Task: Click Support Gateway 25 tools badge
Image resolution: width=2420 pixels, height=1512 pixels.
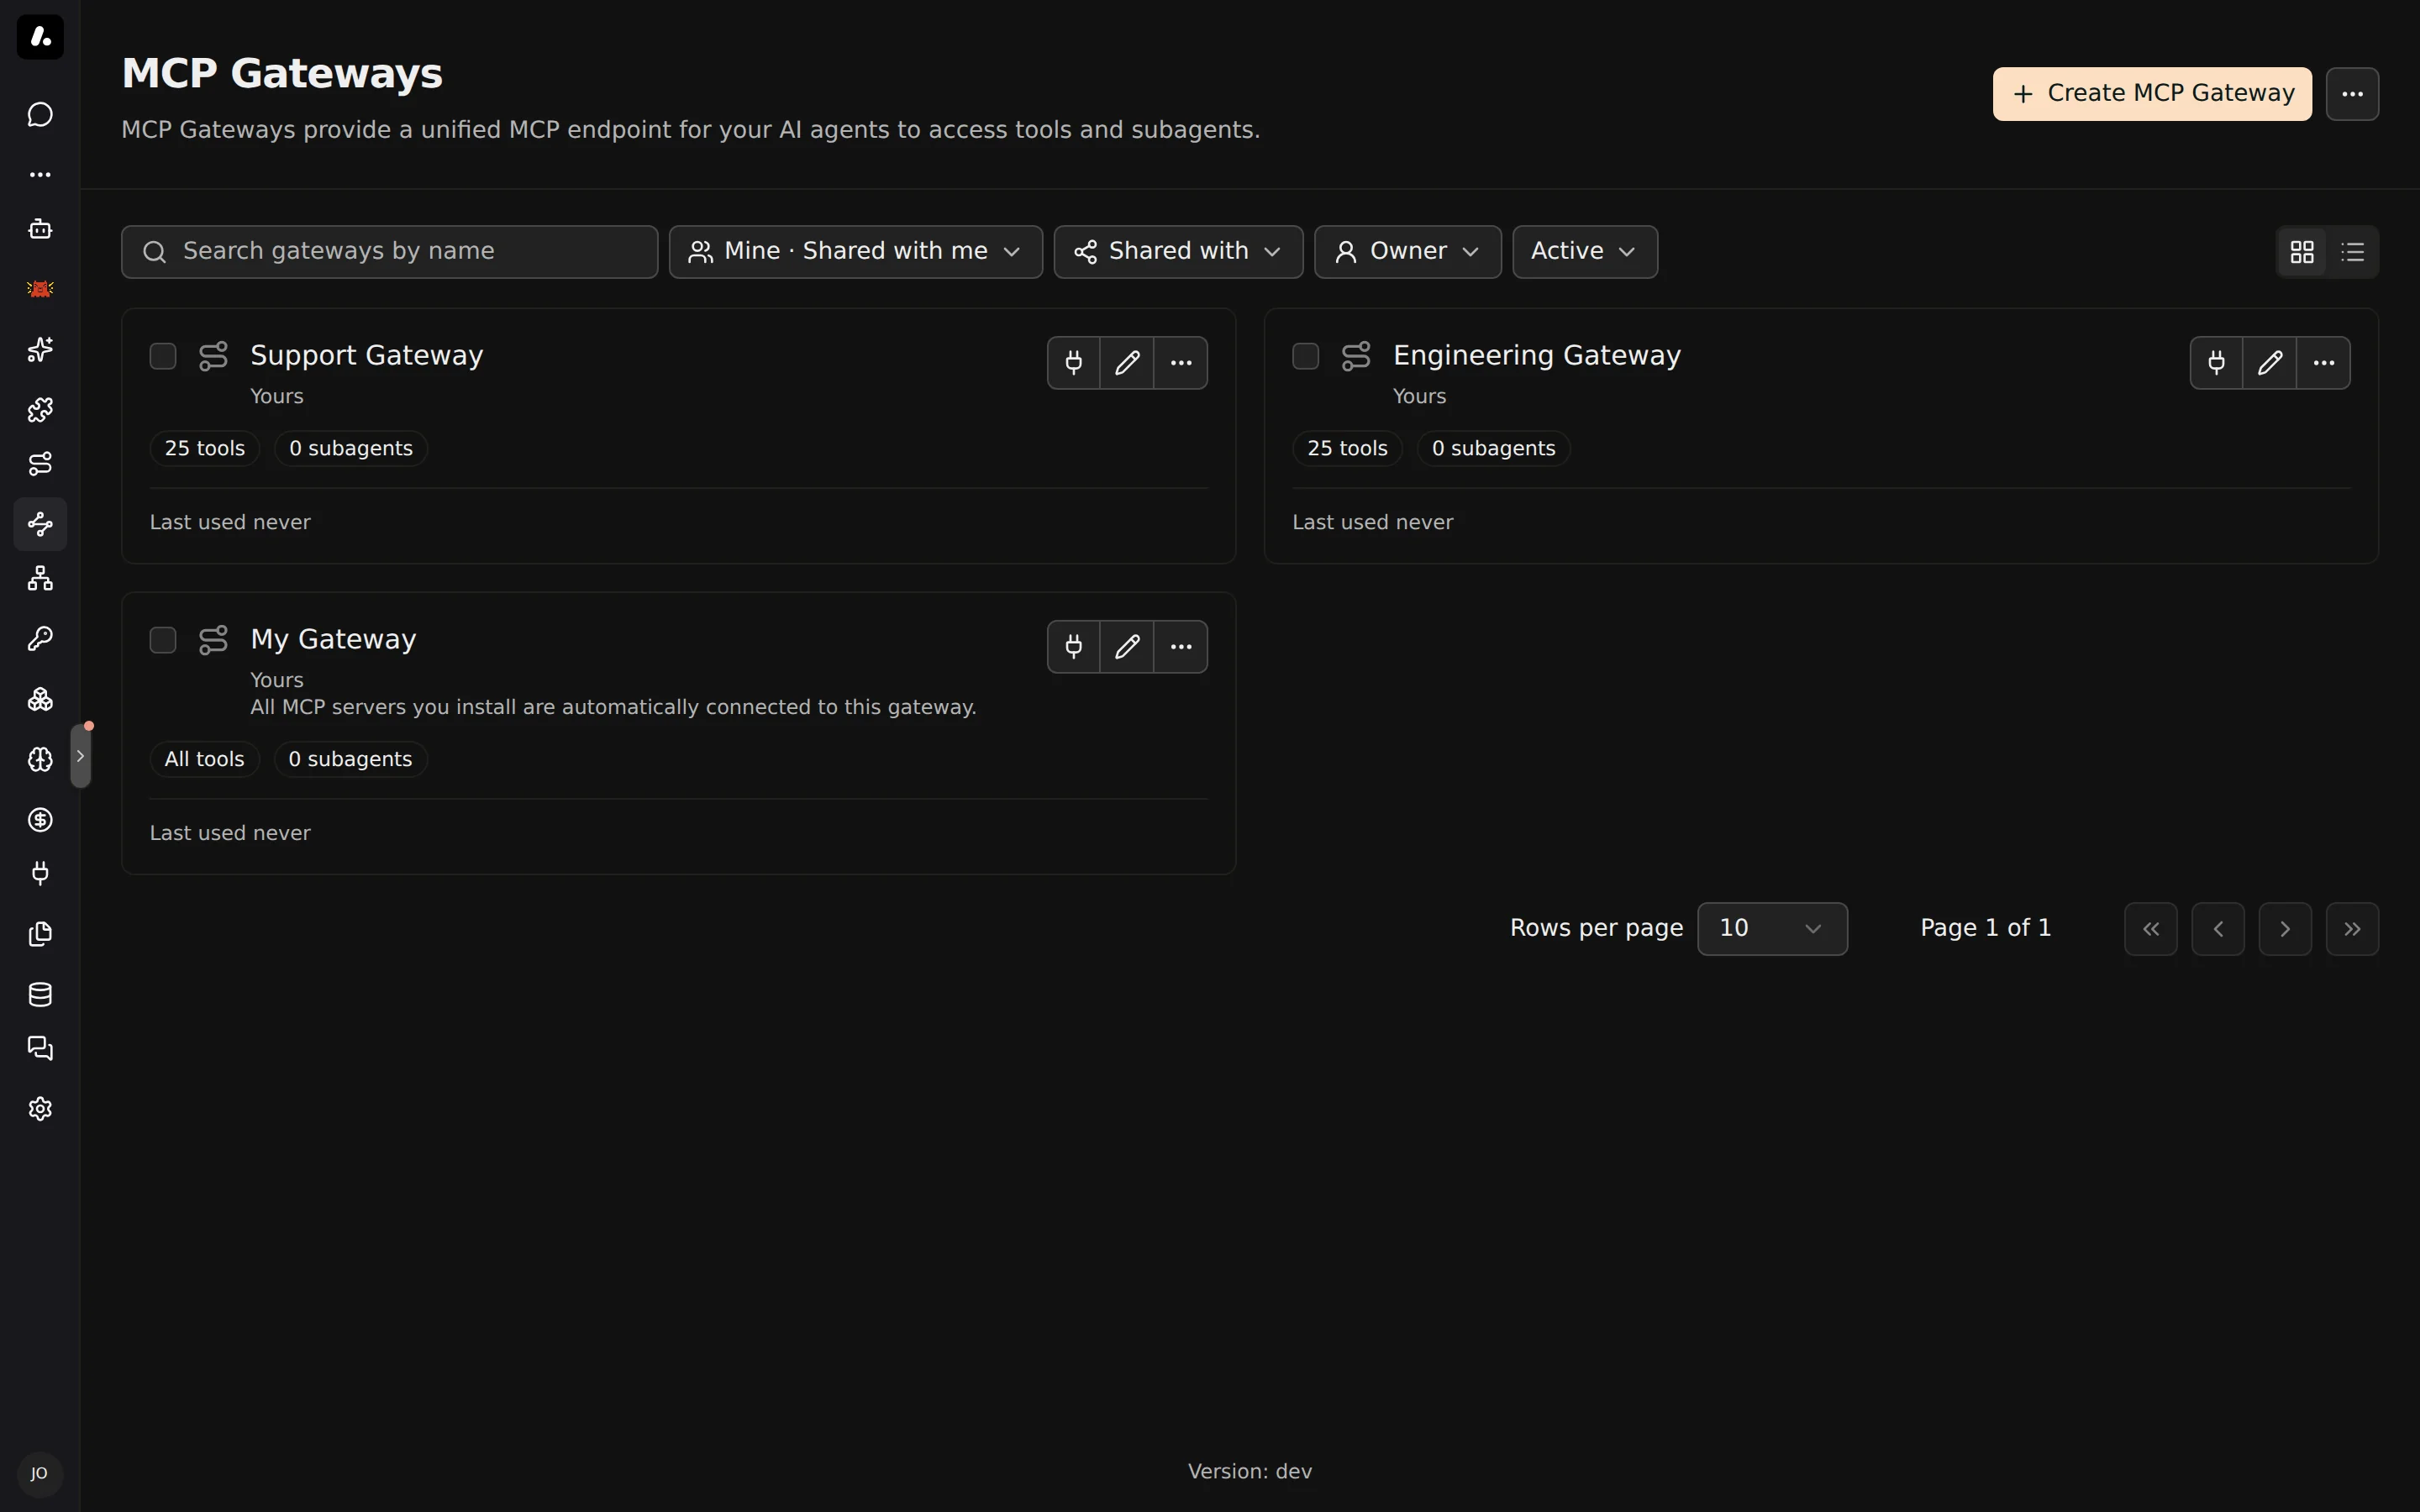Action: 204,448
